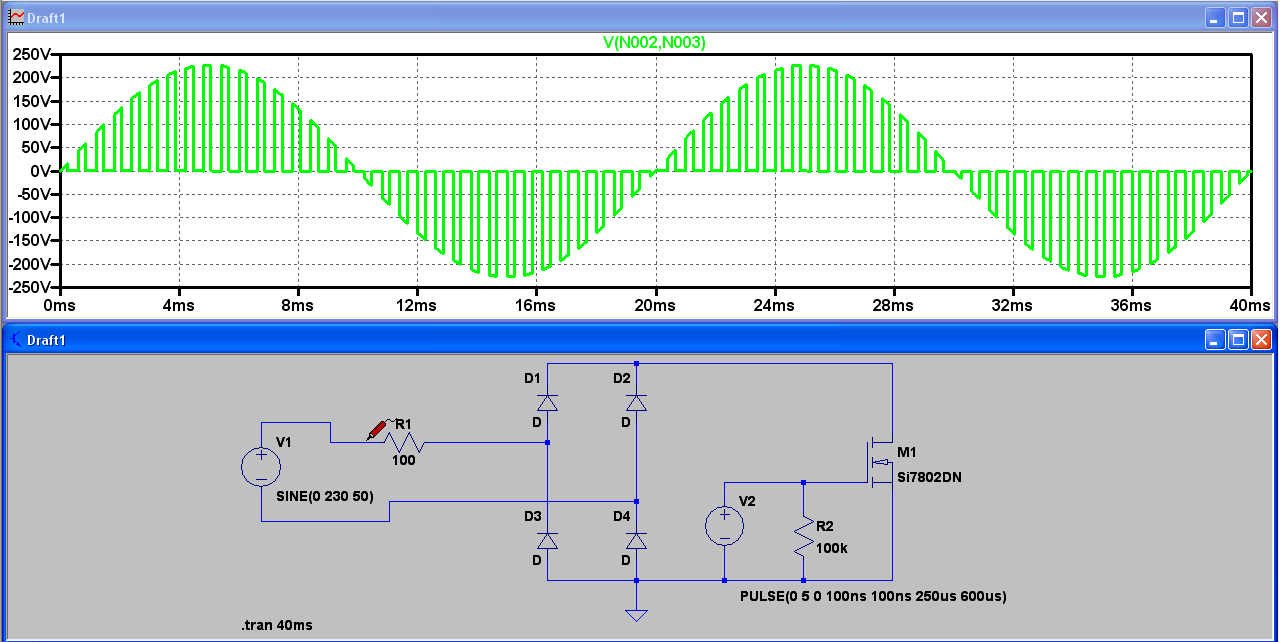Click the schematic window title icon

(16, 340)
